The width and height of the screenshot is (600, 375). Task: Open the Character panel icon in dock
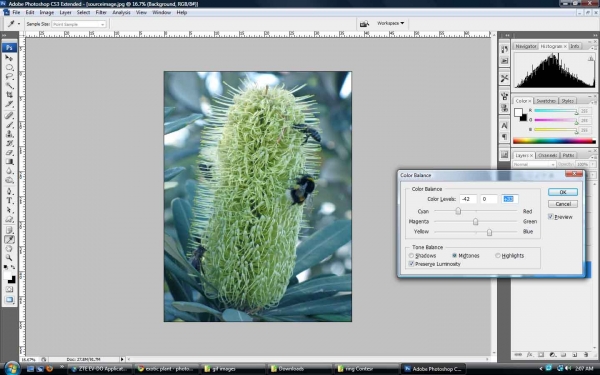(504, 126)
